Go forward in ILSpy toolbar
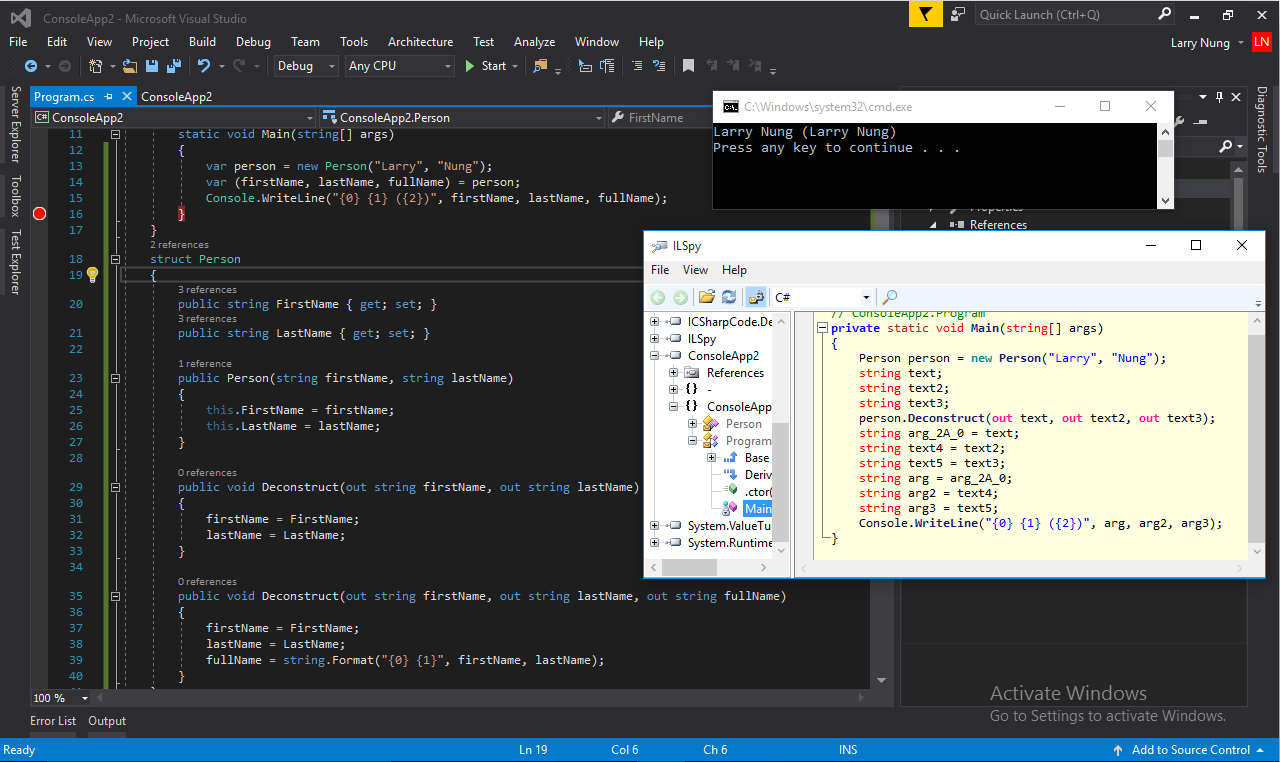1280x762 pixels. (x=680, y=297)
